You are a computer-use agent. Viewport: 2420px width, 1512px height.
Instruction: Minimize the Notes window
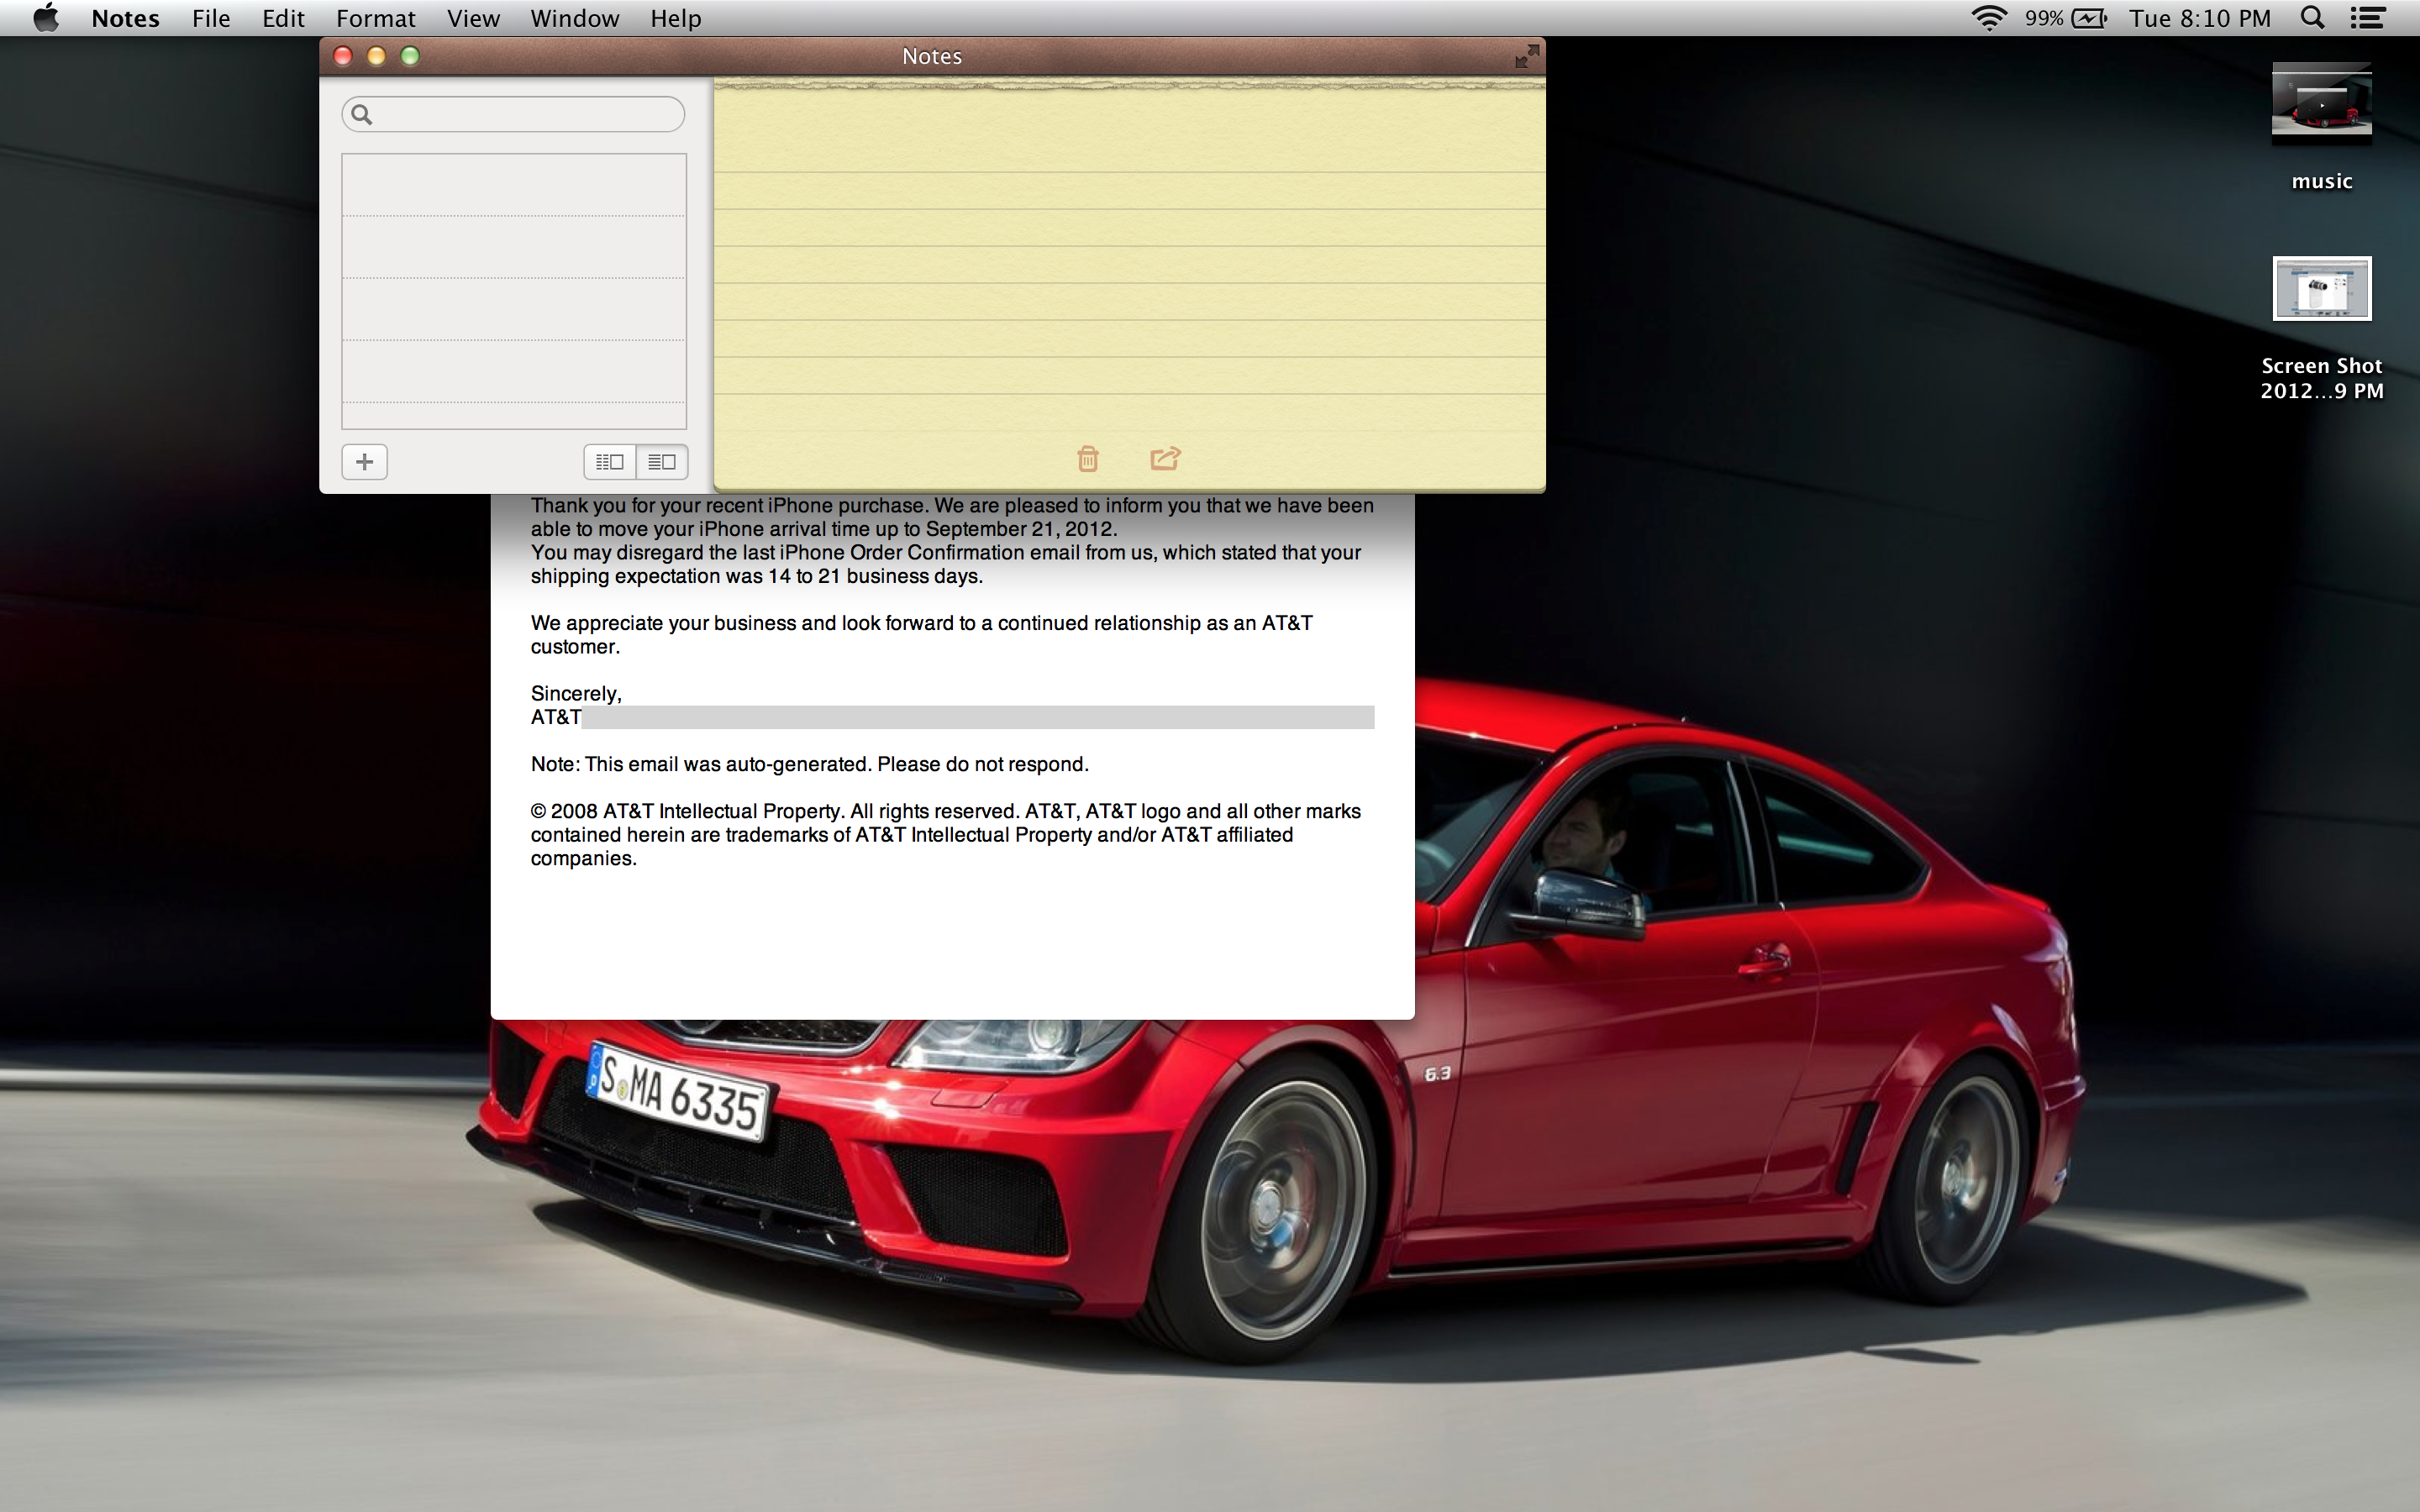pos(376,56)
